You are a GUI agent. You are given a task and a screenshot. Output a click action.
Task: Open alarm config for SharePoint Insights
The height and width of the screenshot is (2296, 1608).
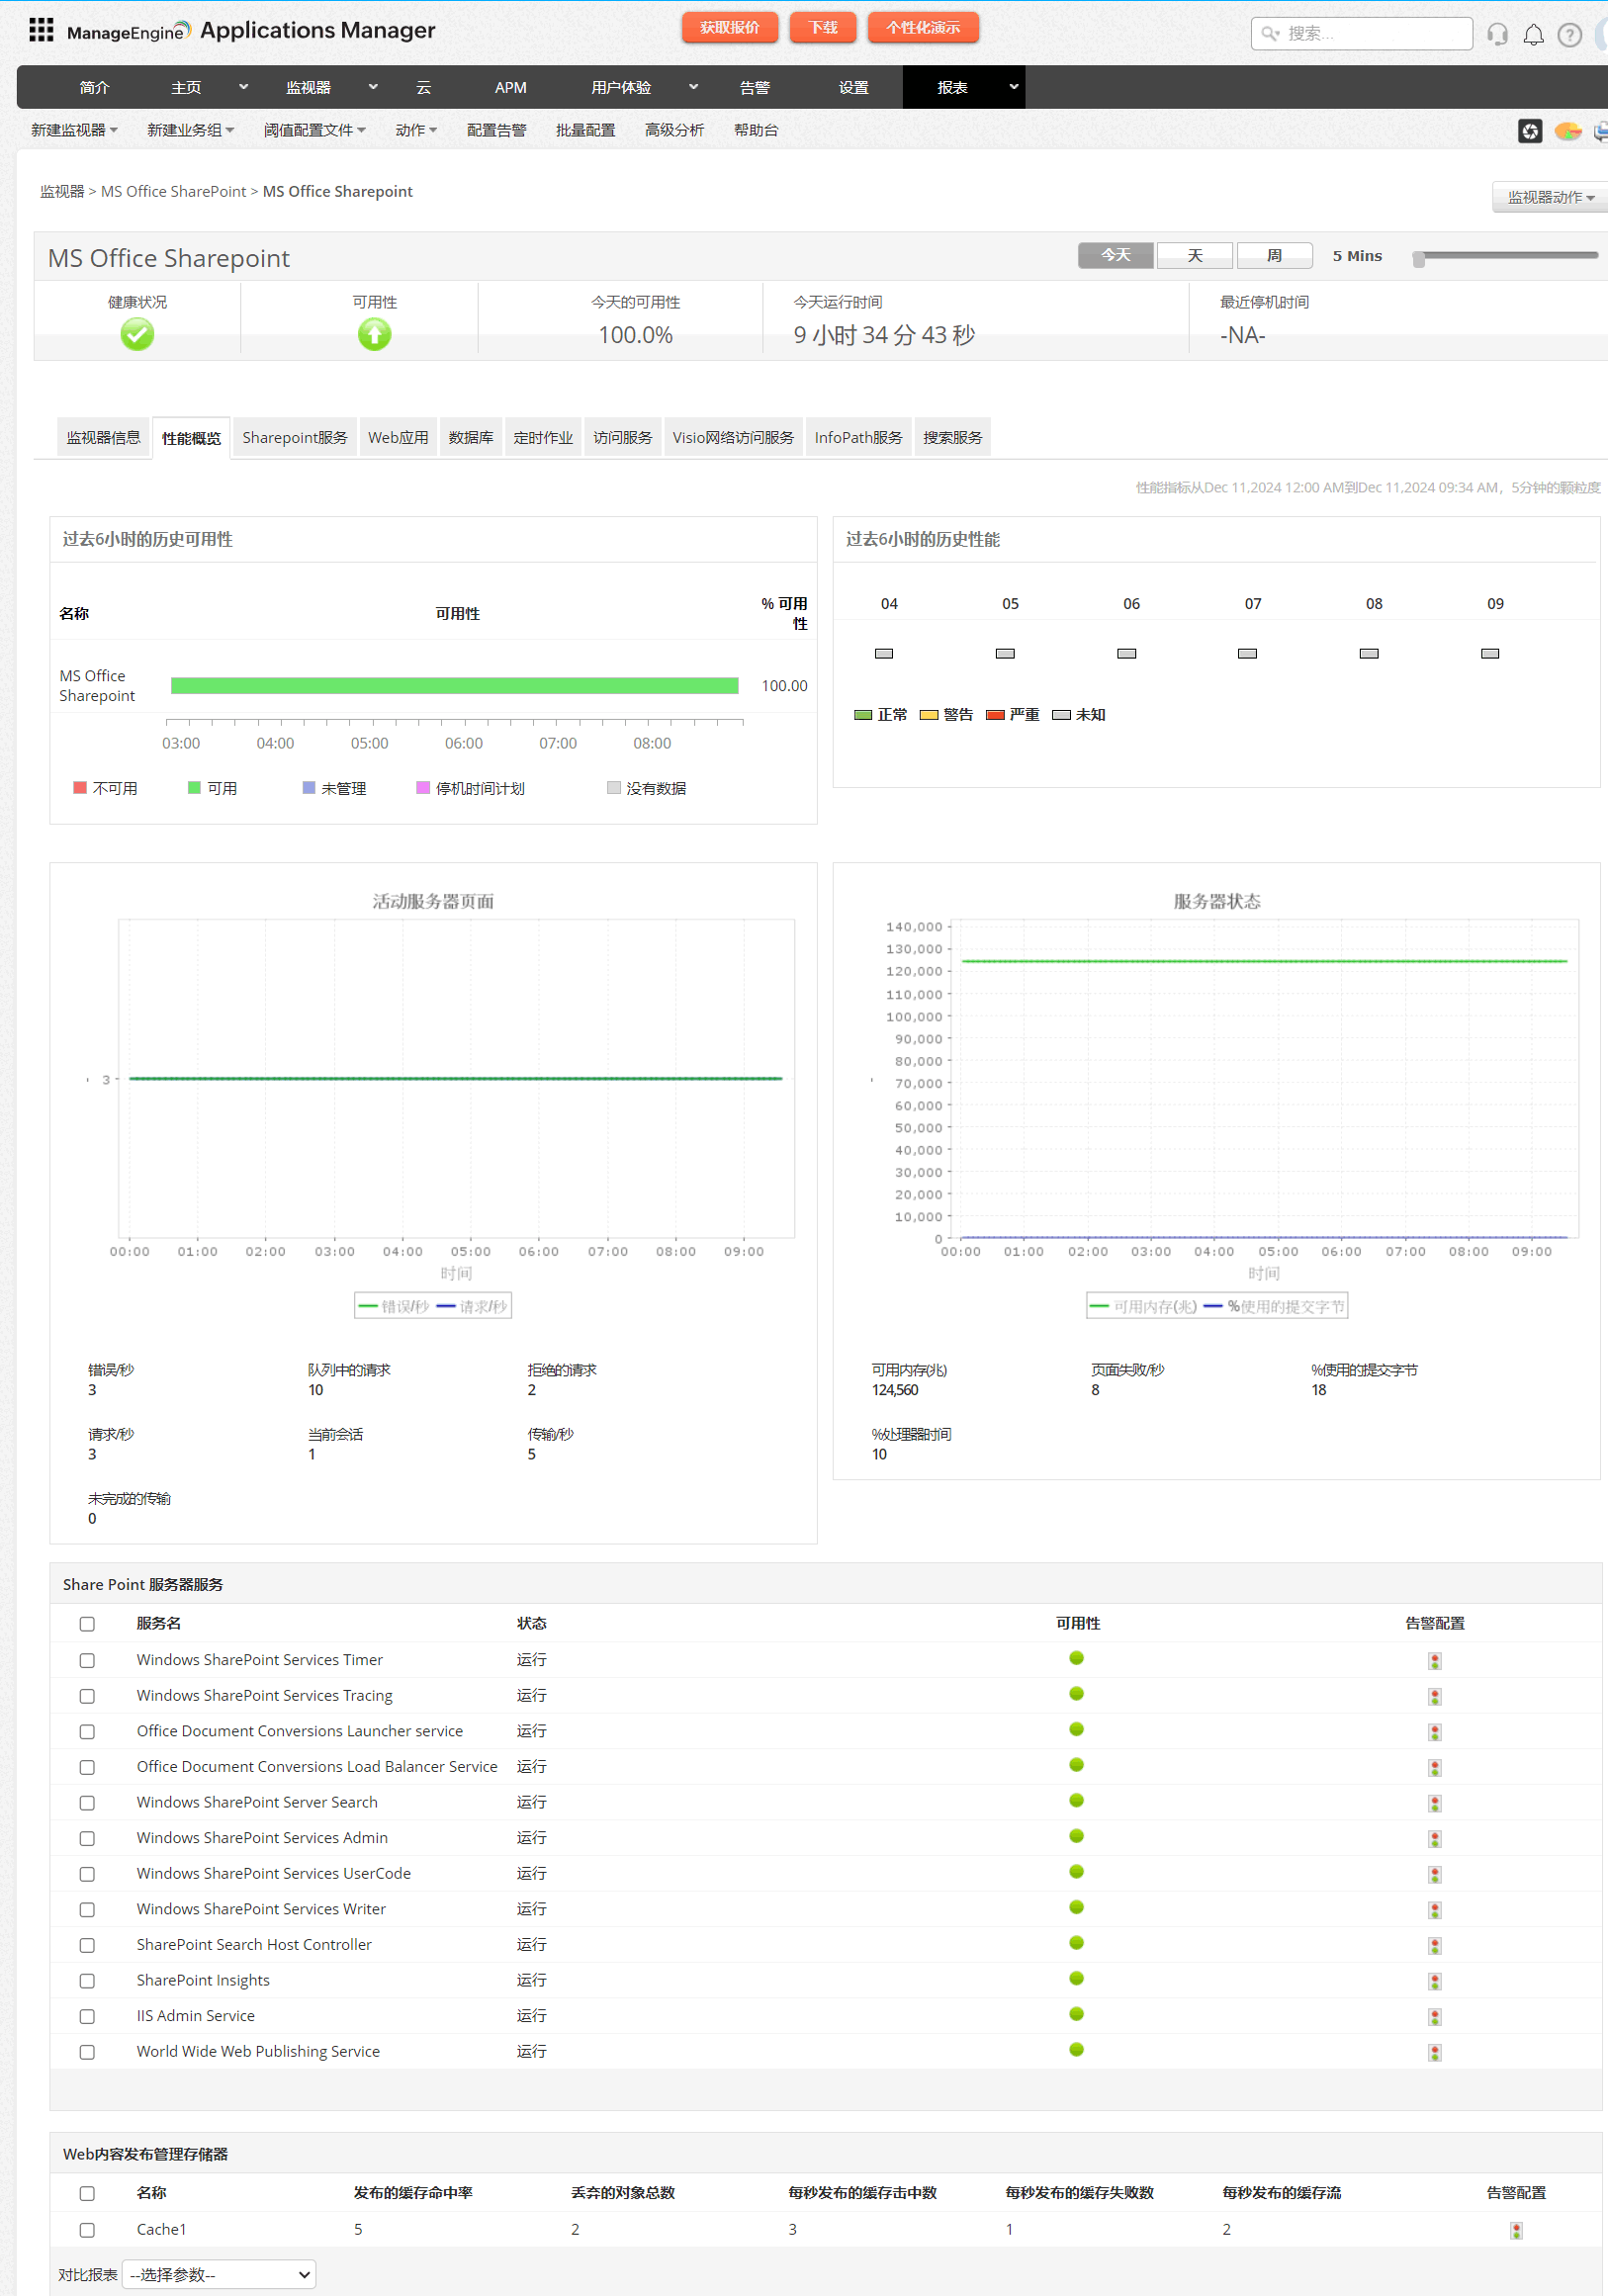pyautogui.click(x=1434, y=1982)
